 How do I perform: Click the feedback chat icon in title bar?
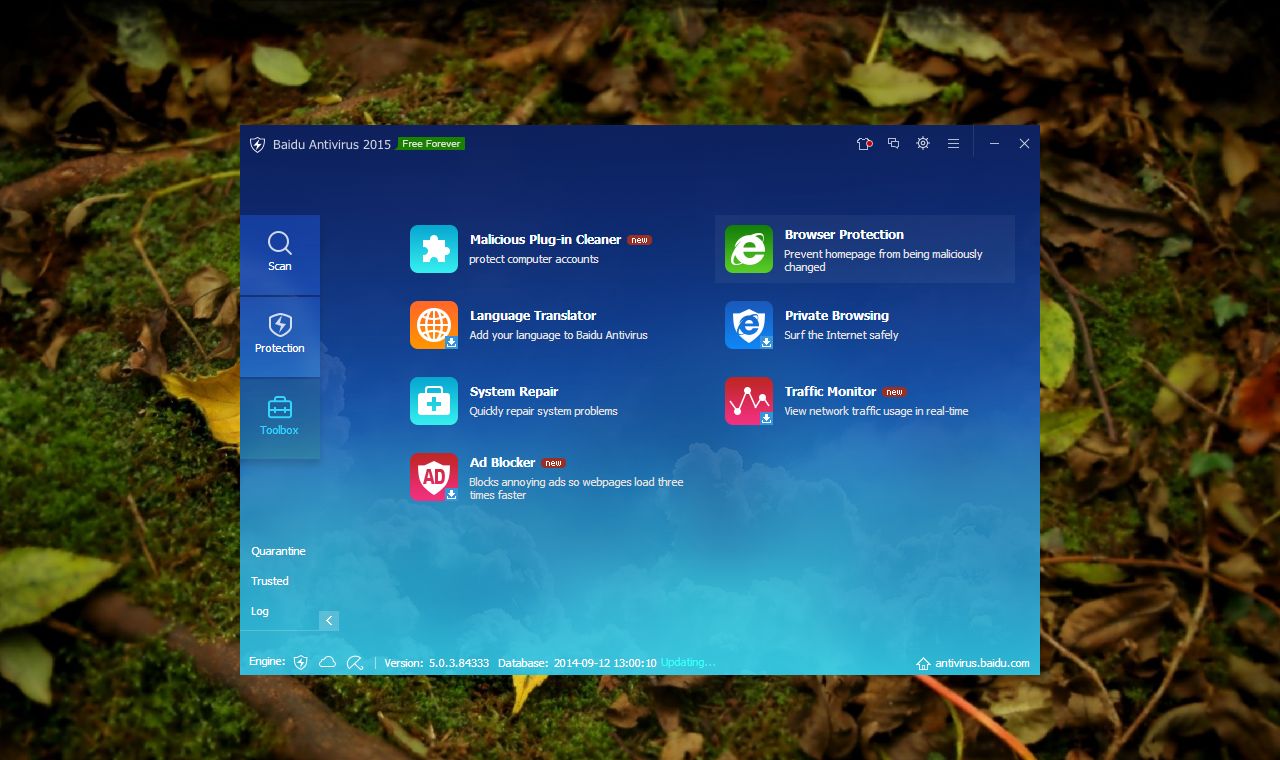click(x=894, y=144)
